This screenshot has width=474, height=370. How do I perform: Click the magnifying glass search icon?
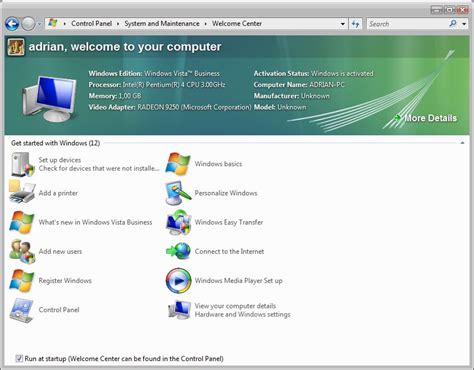453,24
